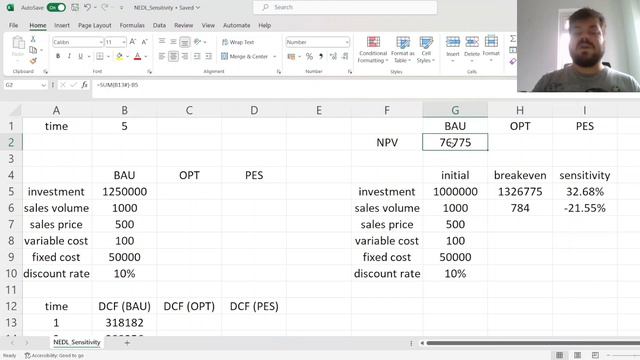Click the Insert Function fx button
640x360 pixels.
click(x=84, y=85)
